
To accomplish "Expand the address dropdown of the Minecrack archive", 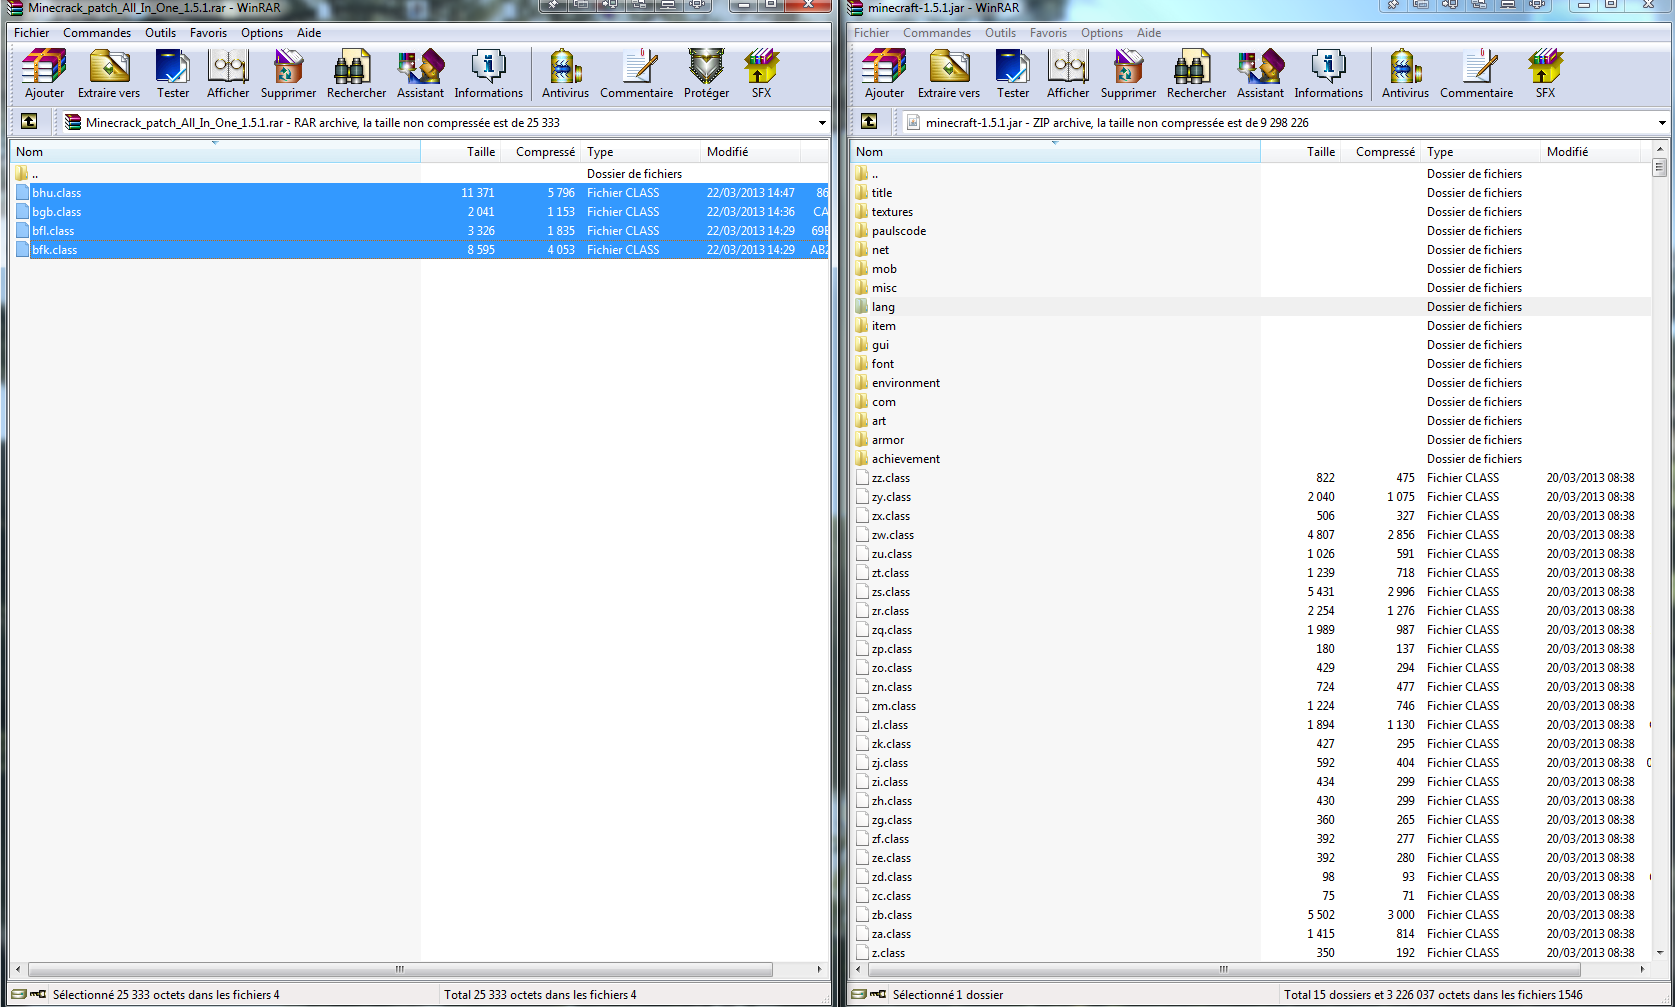I will coord(822,123).
